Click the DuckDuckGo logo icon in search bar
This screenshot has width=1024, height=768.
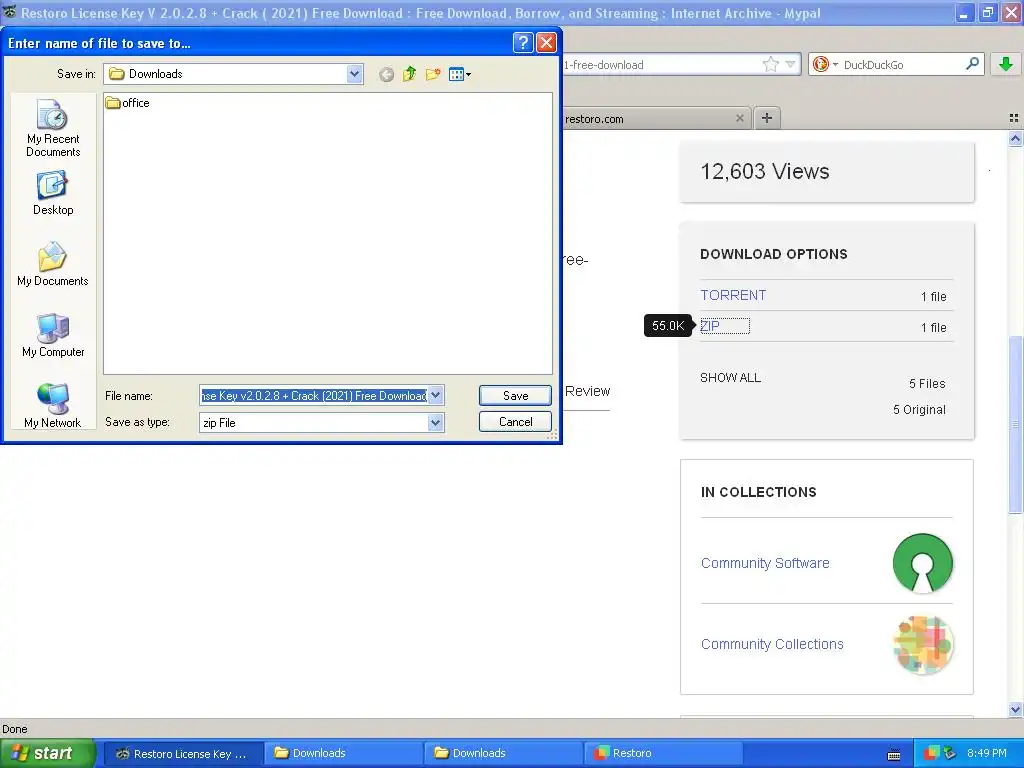pyautogui.click(x=821, y=64)
